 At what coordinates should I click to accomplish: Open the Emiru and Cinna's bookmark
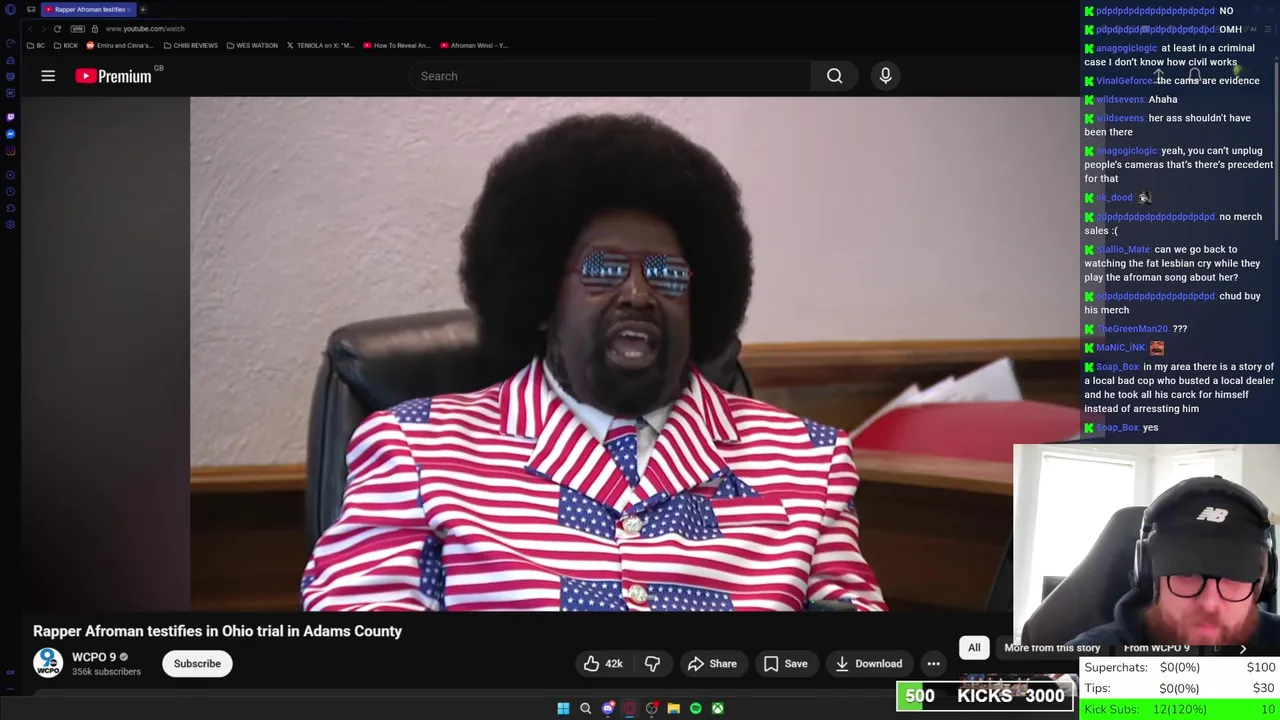pyautogui.click(x=120, y=45)
